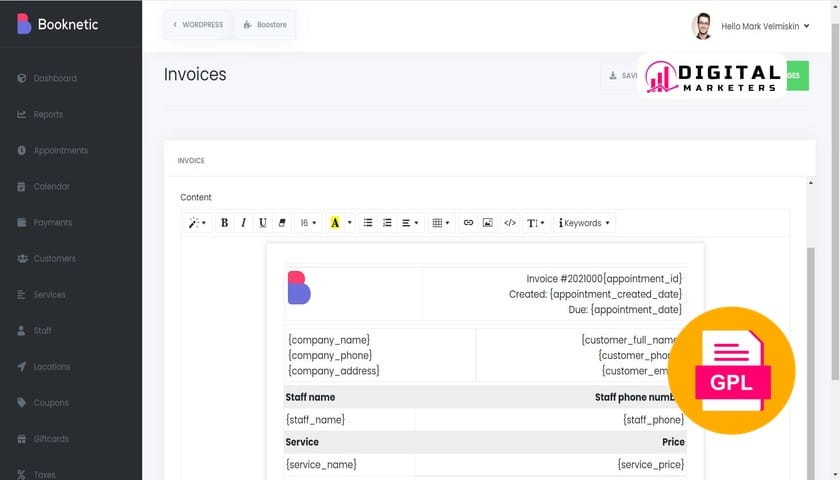The width and height of the screenshot is (840, 480).
Task: Insert a picture via image icon
Action: [x=488, y=223]
